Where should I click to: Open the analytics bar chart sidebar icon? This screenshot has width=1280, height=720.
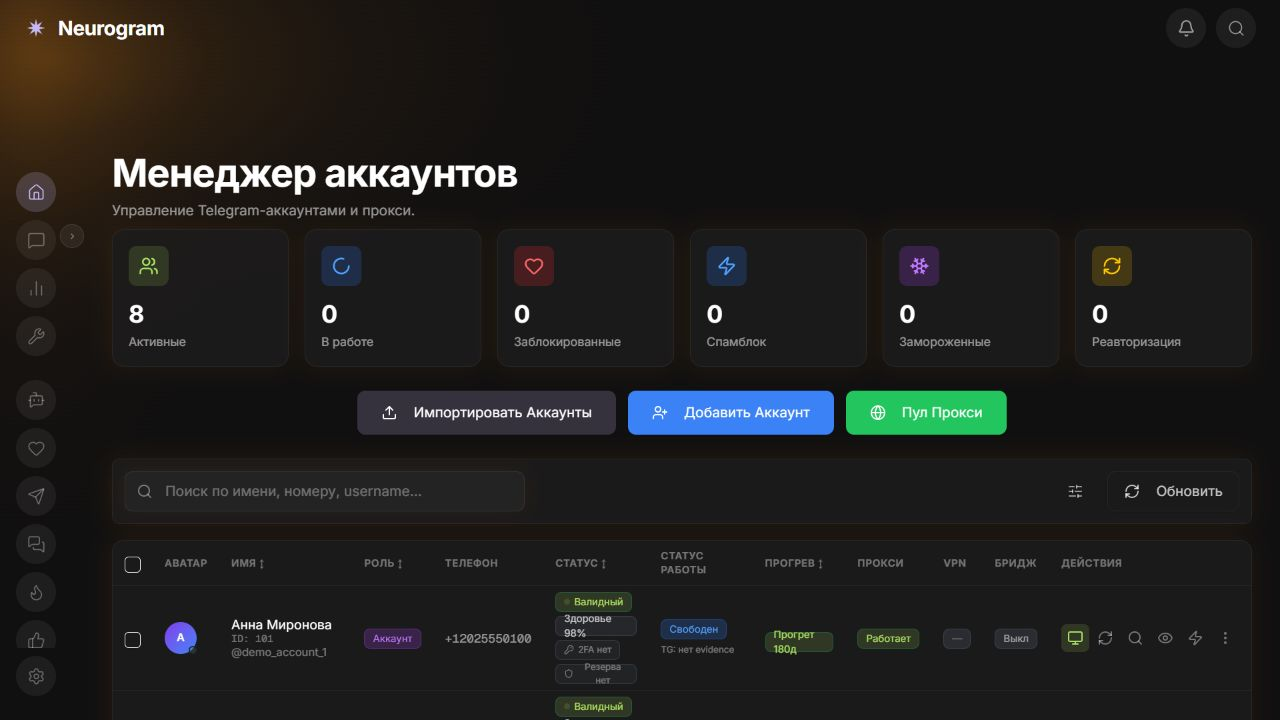point(36,288)
